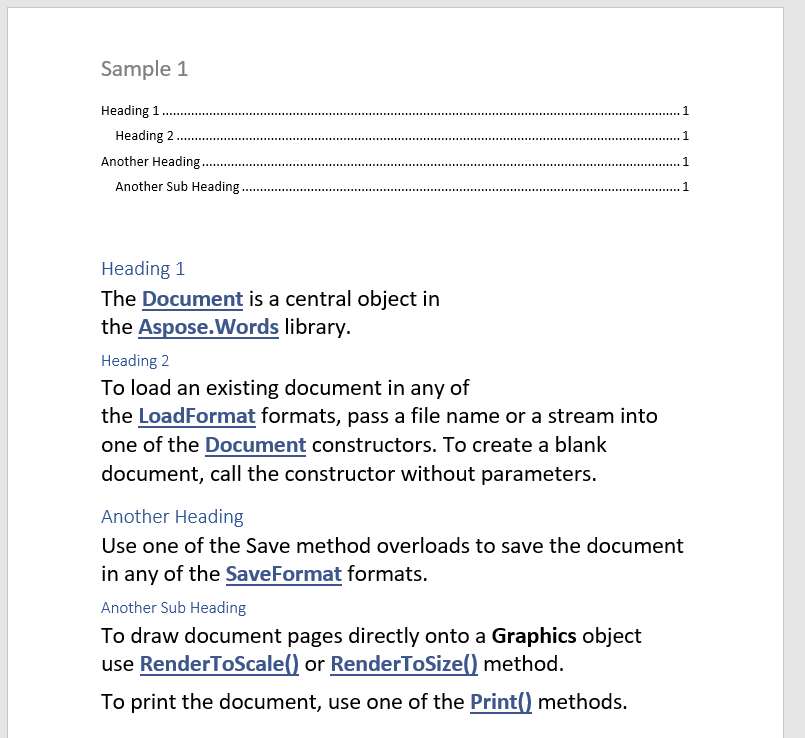This screenshot has height=738, width=805.
Task: Place cursor in blue Another Heading section title
Action: pos(172,517)
